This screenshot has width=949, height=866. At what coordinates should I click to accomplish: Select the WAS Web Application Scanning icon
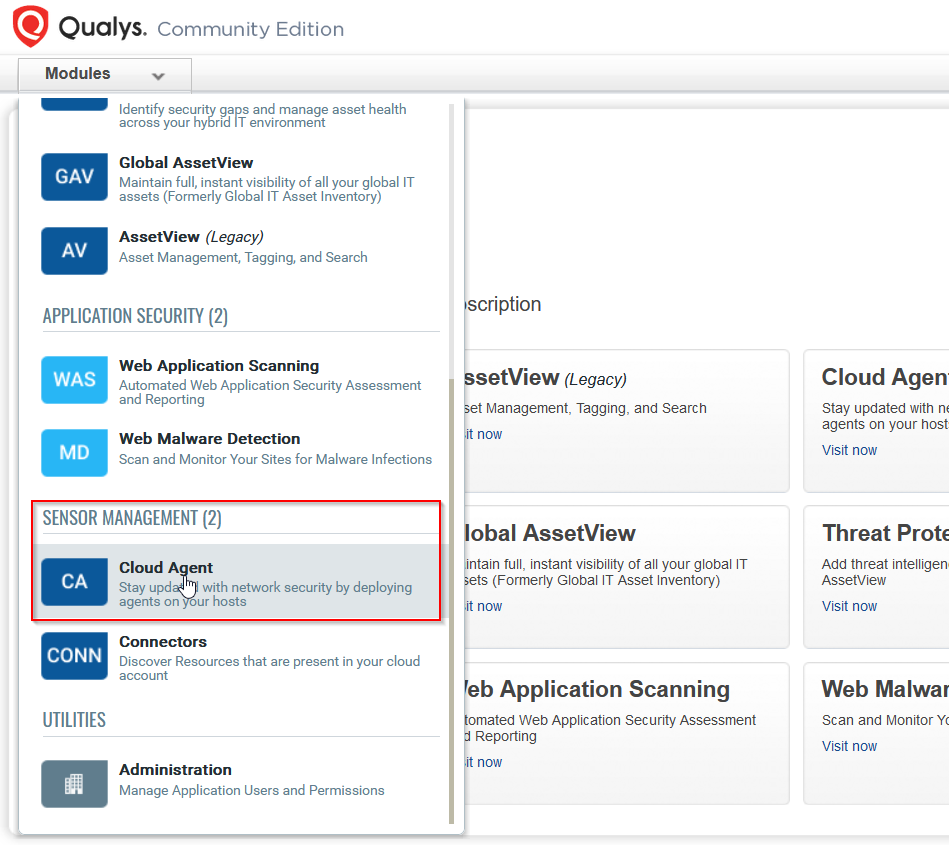coord(74,380)
